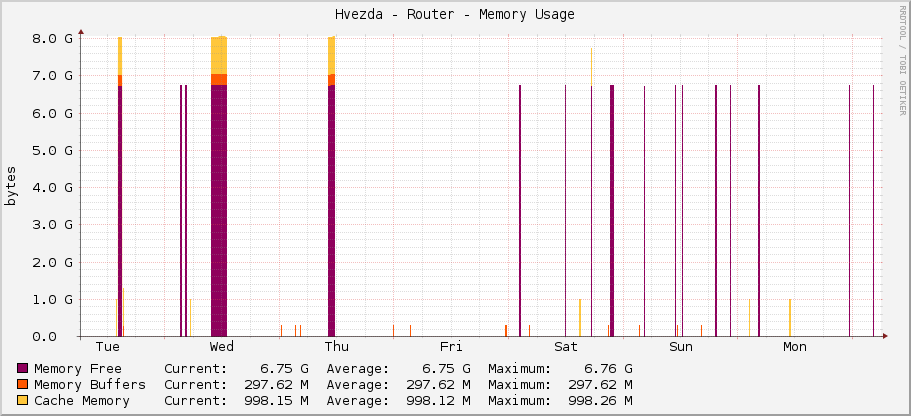Click Cache Memory average value '998.12 M'
Screen dimensions: 911x416
(439, 401)
